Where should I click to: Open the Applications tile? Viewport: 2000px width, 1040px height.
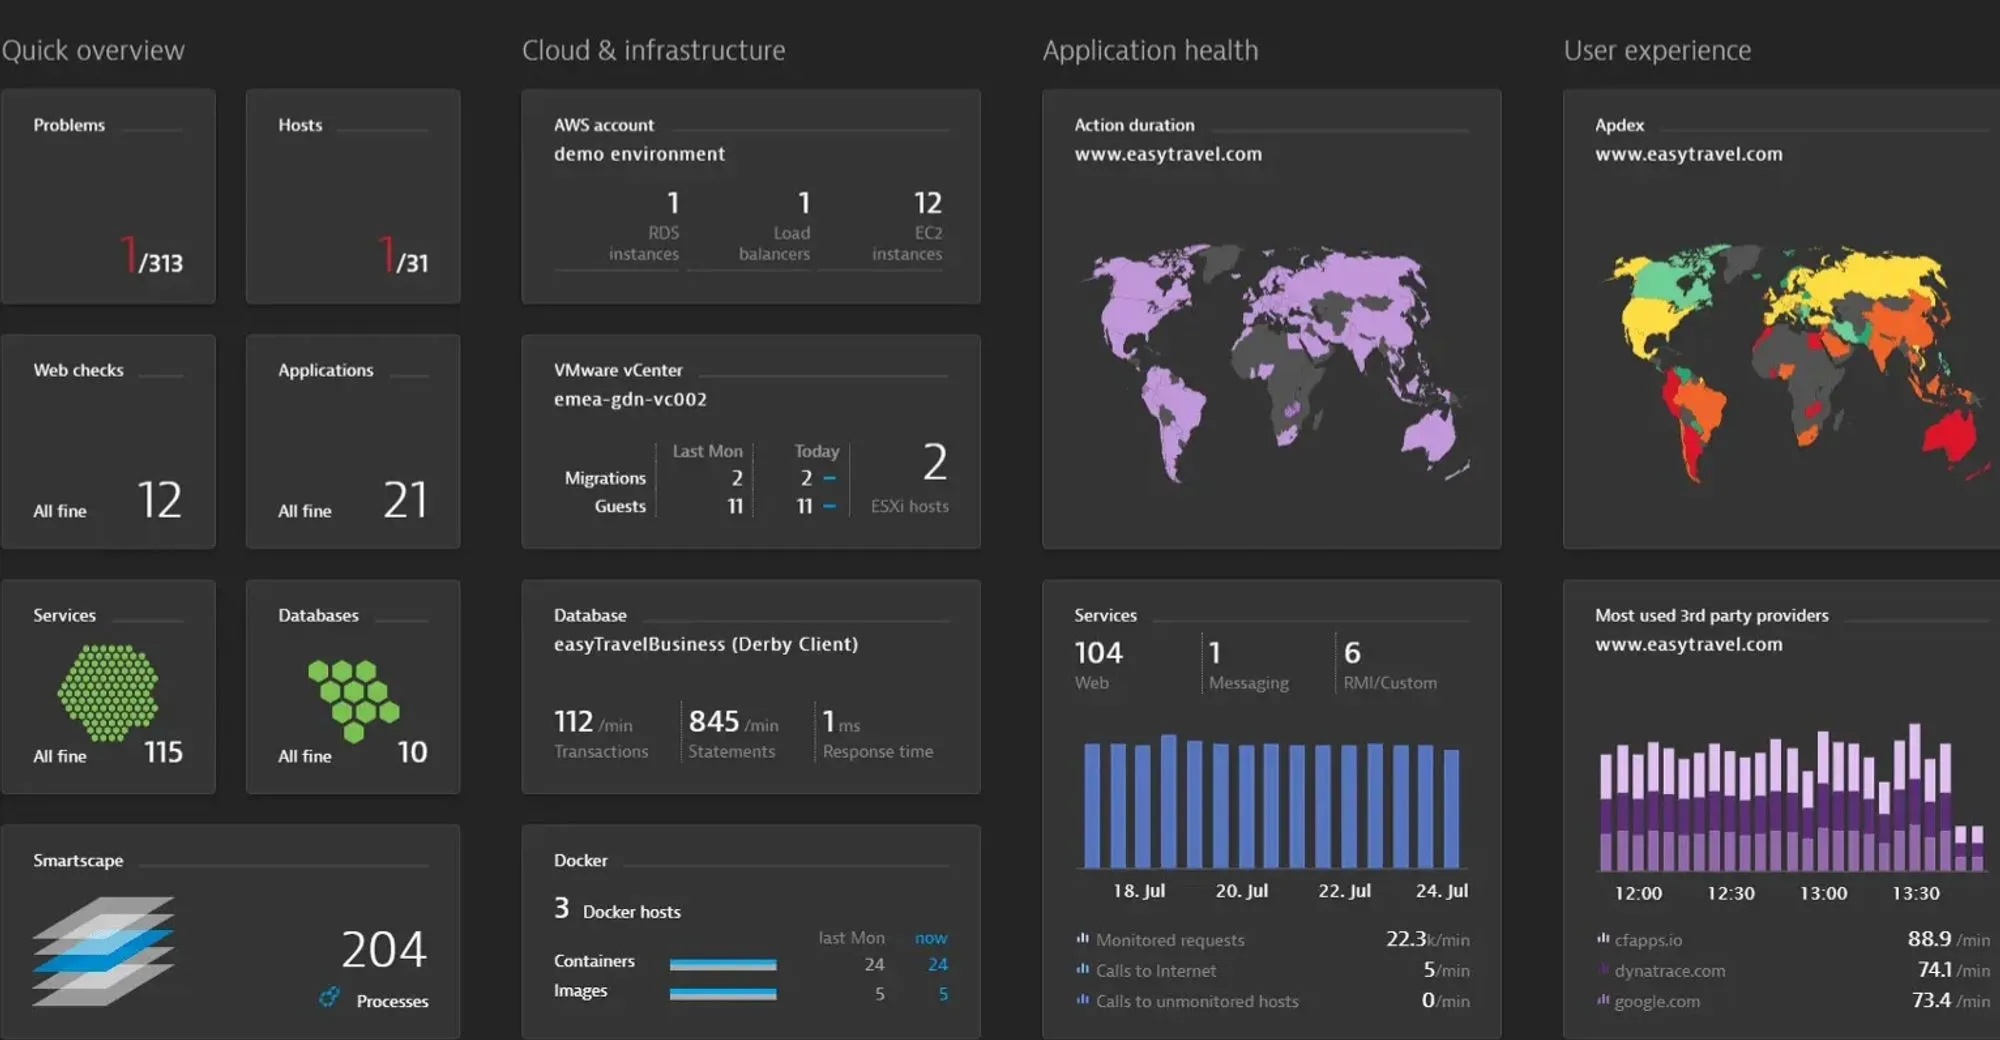click(x=353, y=441)
